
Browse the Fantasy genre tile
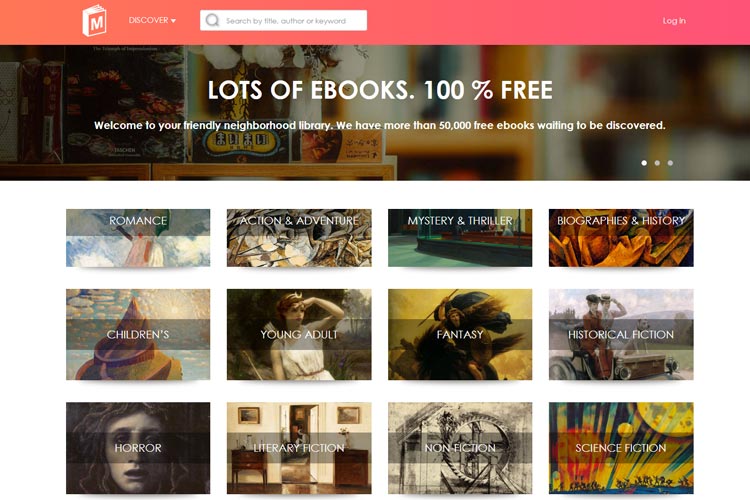(460, 334)
